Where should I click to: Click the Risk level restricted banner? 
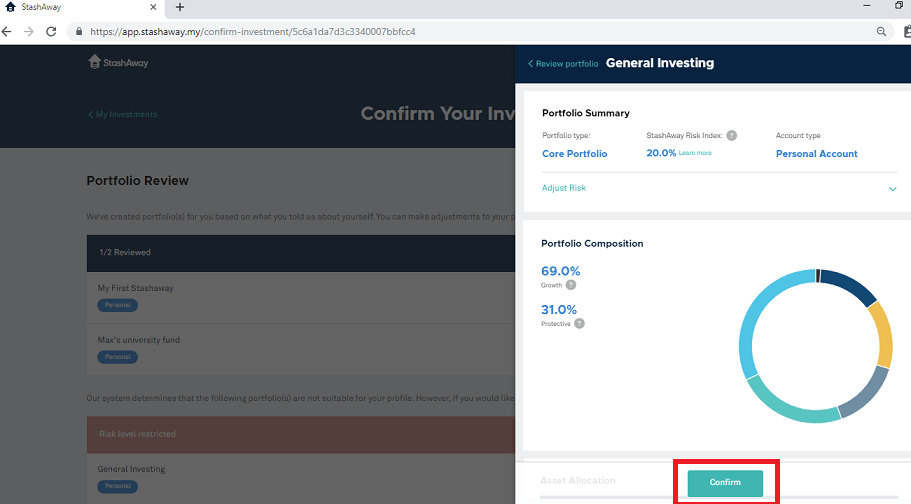coord(301,434)
